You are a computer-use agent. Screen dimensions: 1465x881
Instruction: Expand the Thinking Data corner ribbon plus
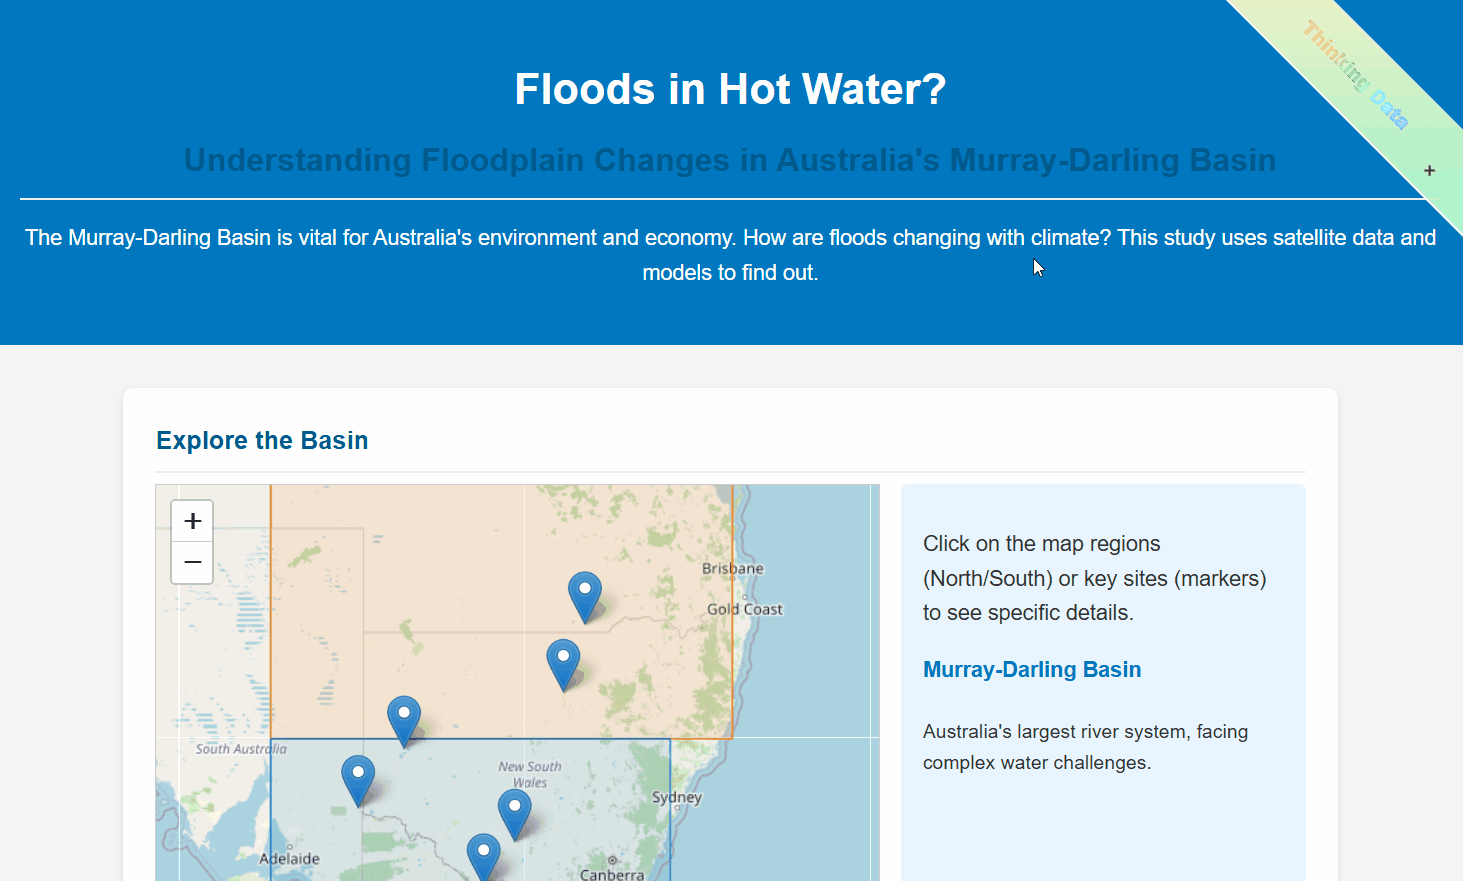pos(1429,171)
